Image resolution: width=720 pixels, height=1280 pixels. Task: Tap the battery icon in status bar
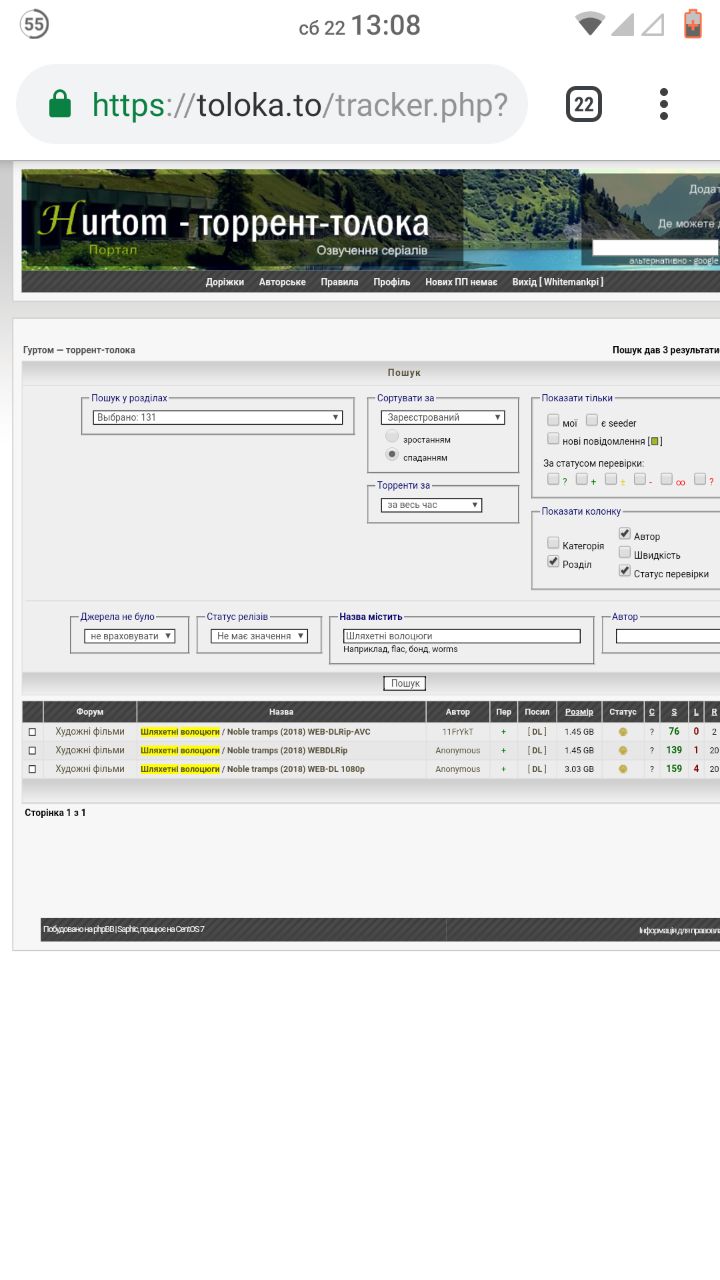(692, 23)
